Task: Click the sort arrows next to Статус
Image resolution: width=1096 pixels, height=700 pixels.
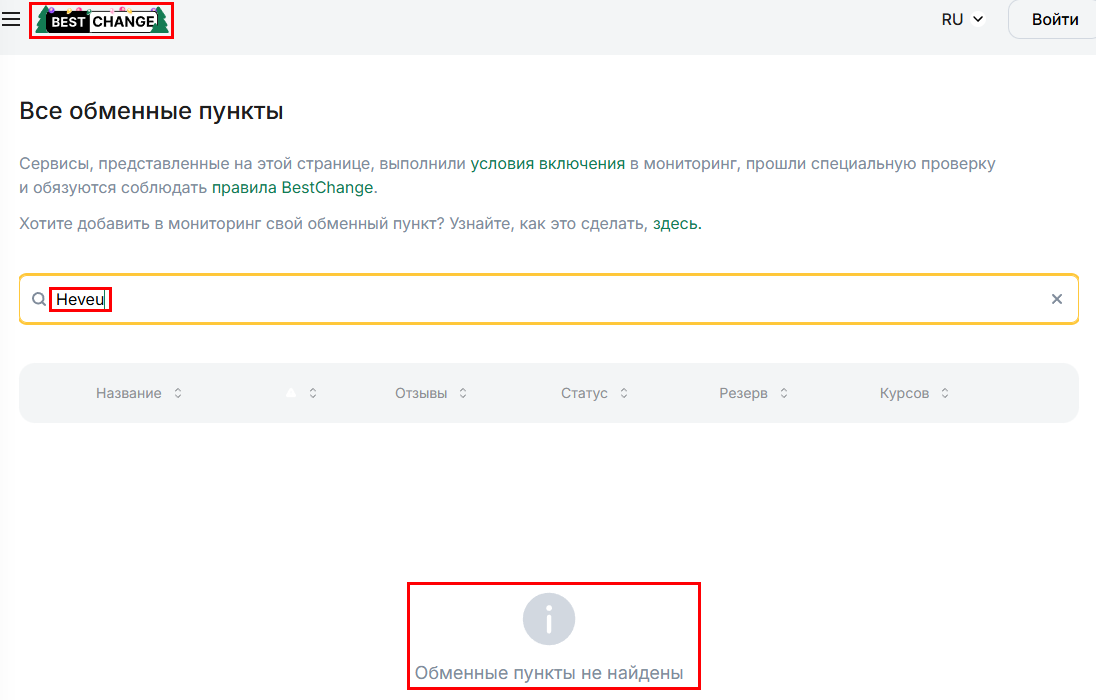Action: [623, 393]
